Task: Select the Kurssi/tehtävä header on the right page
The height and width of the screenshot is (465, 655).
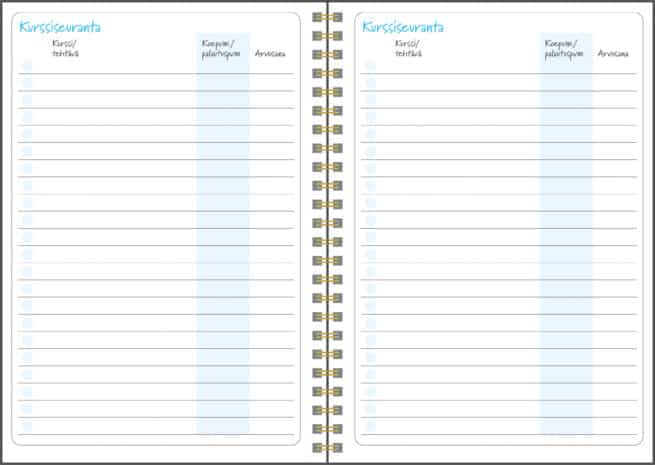Action: click(409, 48)
